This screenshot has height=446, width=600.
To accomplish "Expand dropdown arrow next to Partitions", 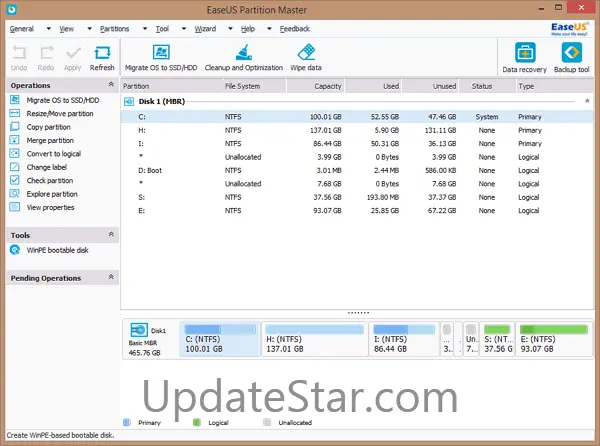I will click(145, 29).
